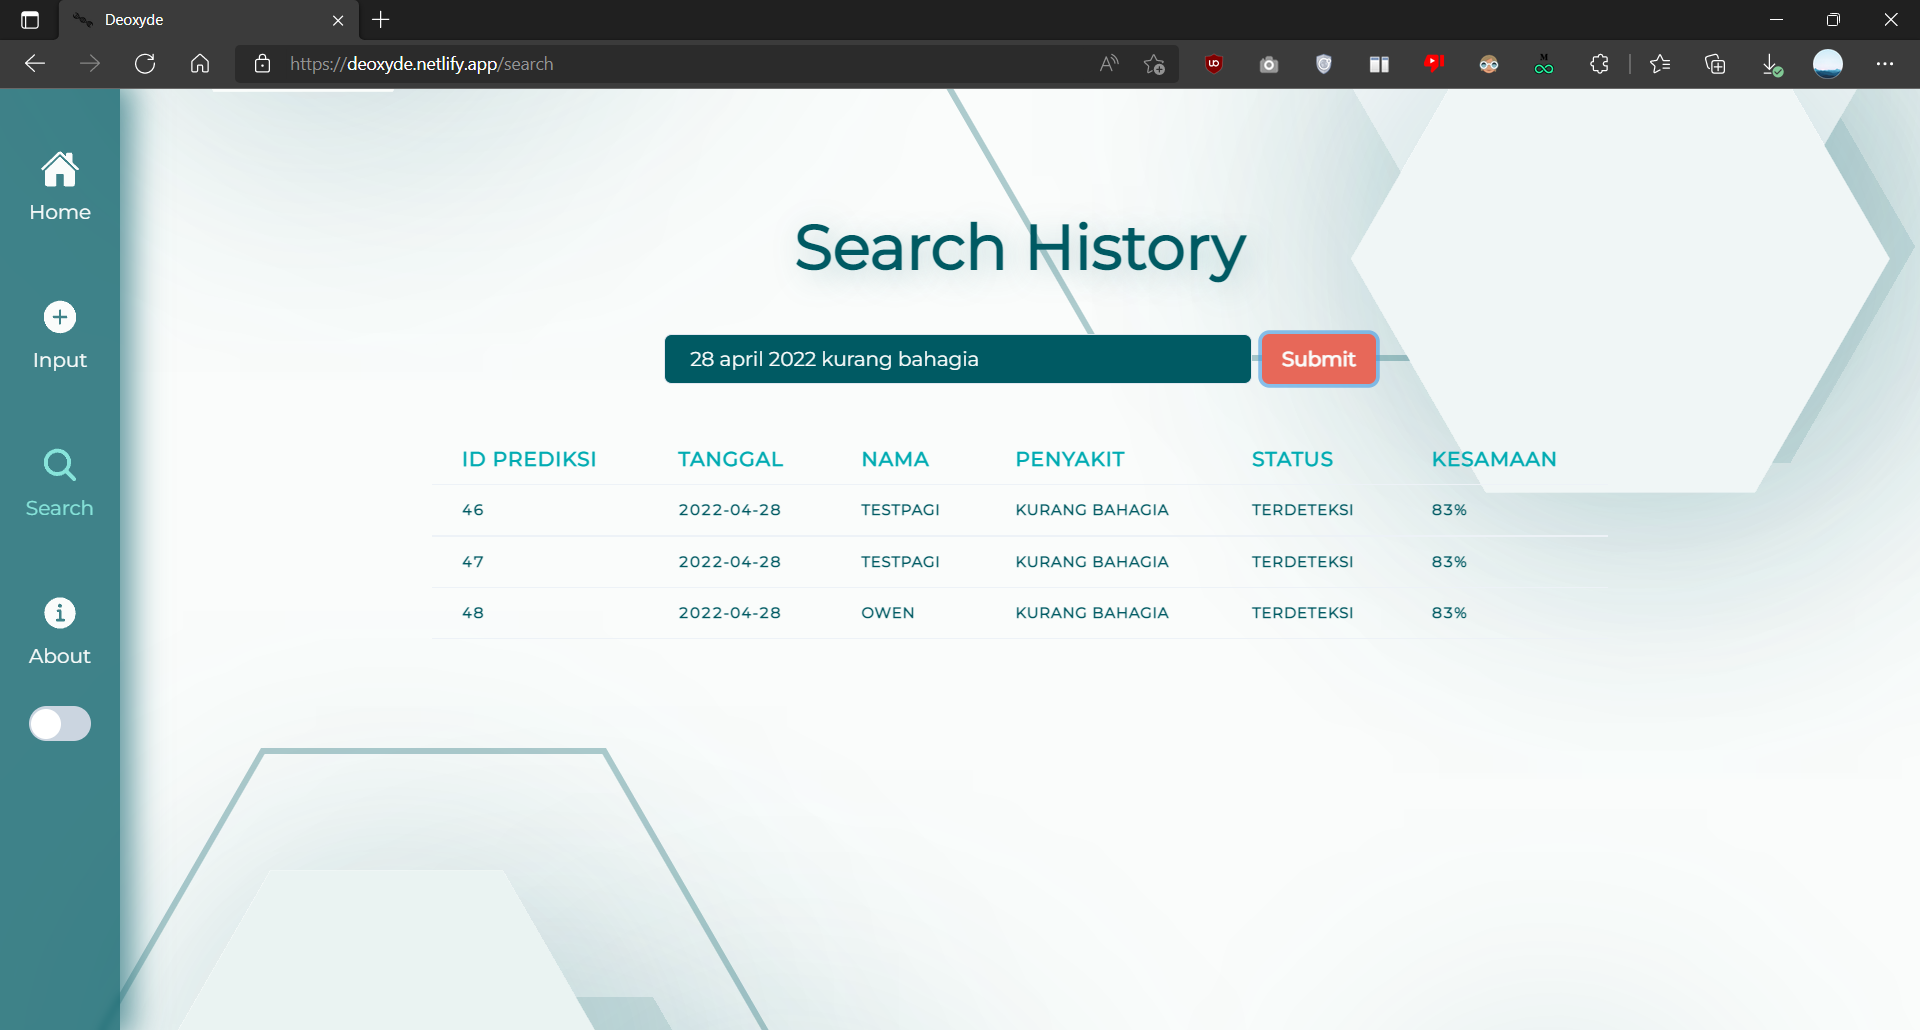
Task: Open browser Collections
Action: coord(1715,64)
